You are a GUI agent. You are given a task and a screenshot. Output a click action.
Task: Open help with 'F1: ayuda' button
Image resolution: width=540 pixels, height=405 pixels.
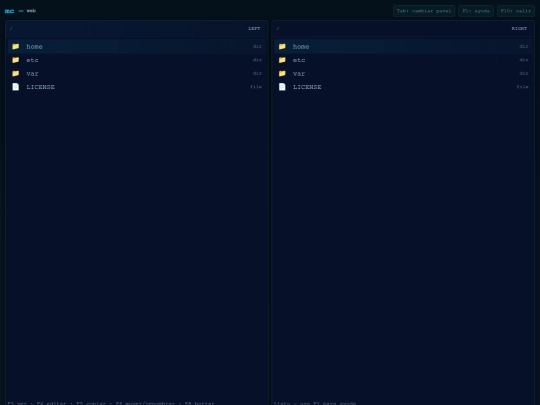[476, 11]
